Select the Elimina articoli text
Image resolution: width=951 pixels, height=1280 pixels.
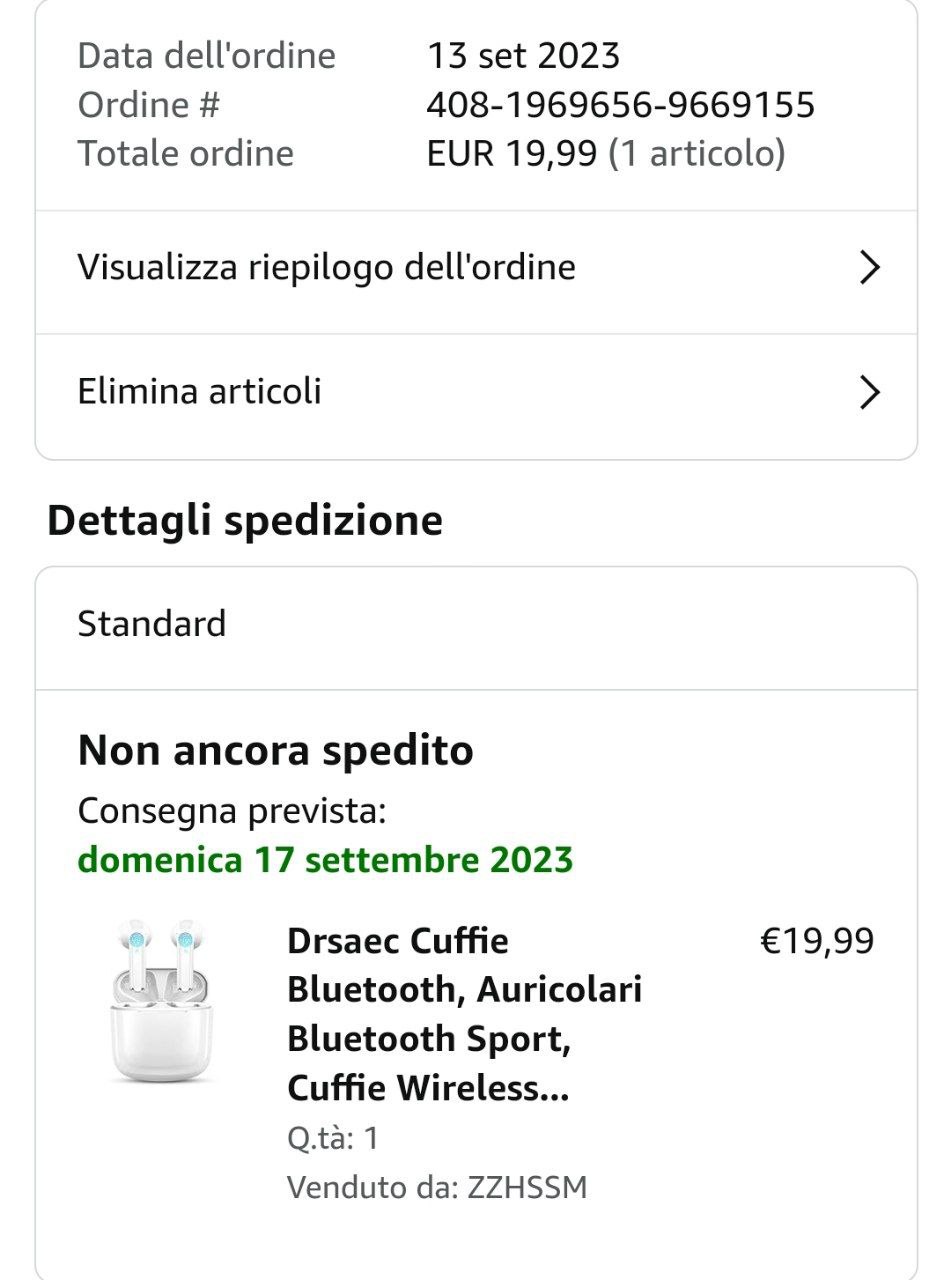point(199,391)
